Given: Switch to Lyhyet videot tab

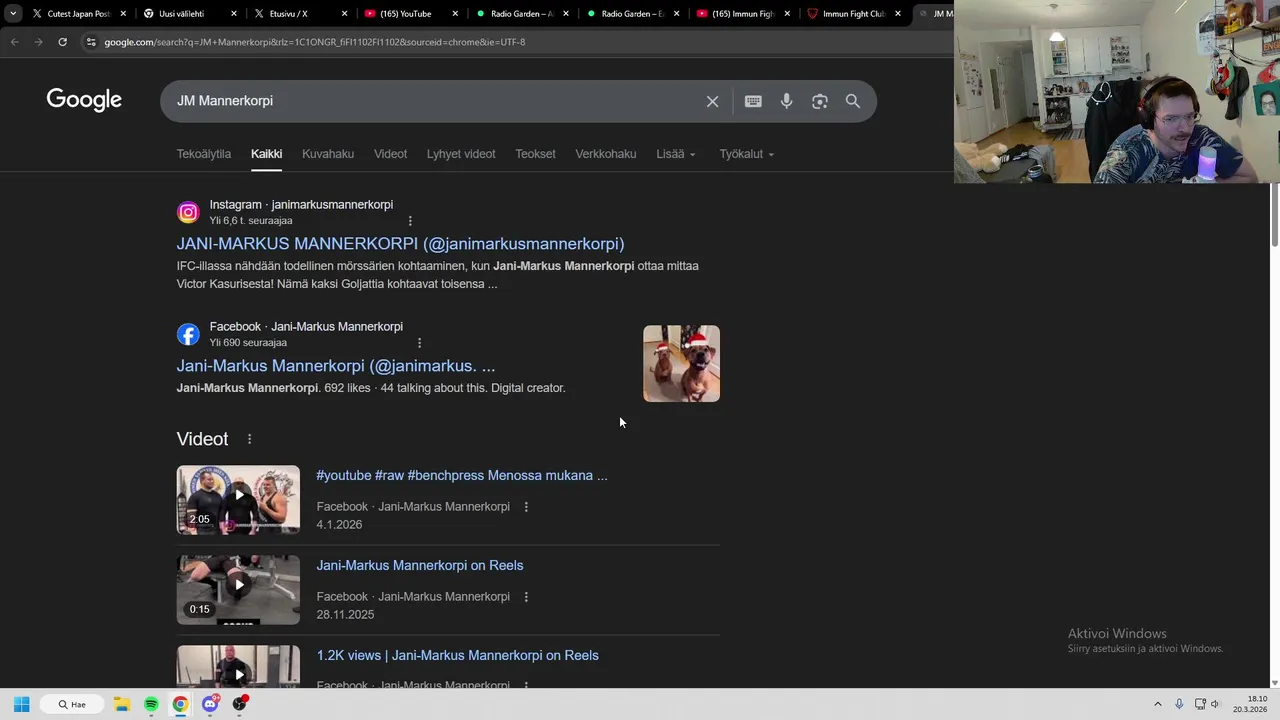Looking at the screenshot, I should point(461,154).
